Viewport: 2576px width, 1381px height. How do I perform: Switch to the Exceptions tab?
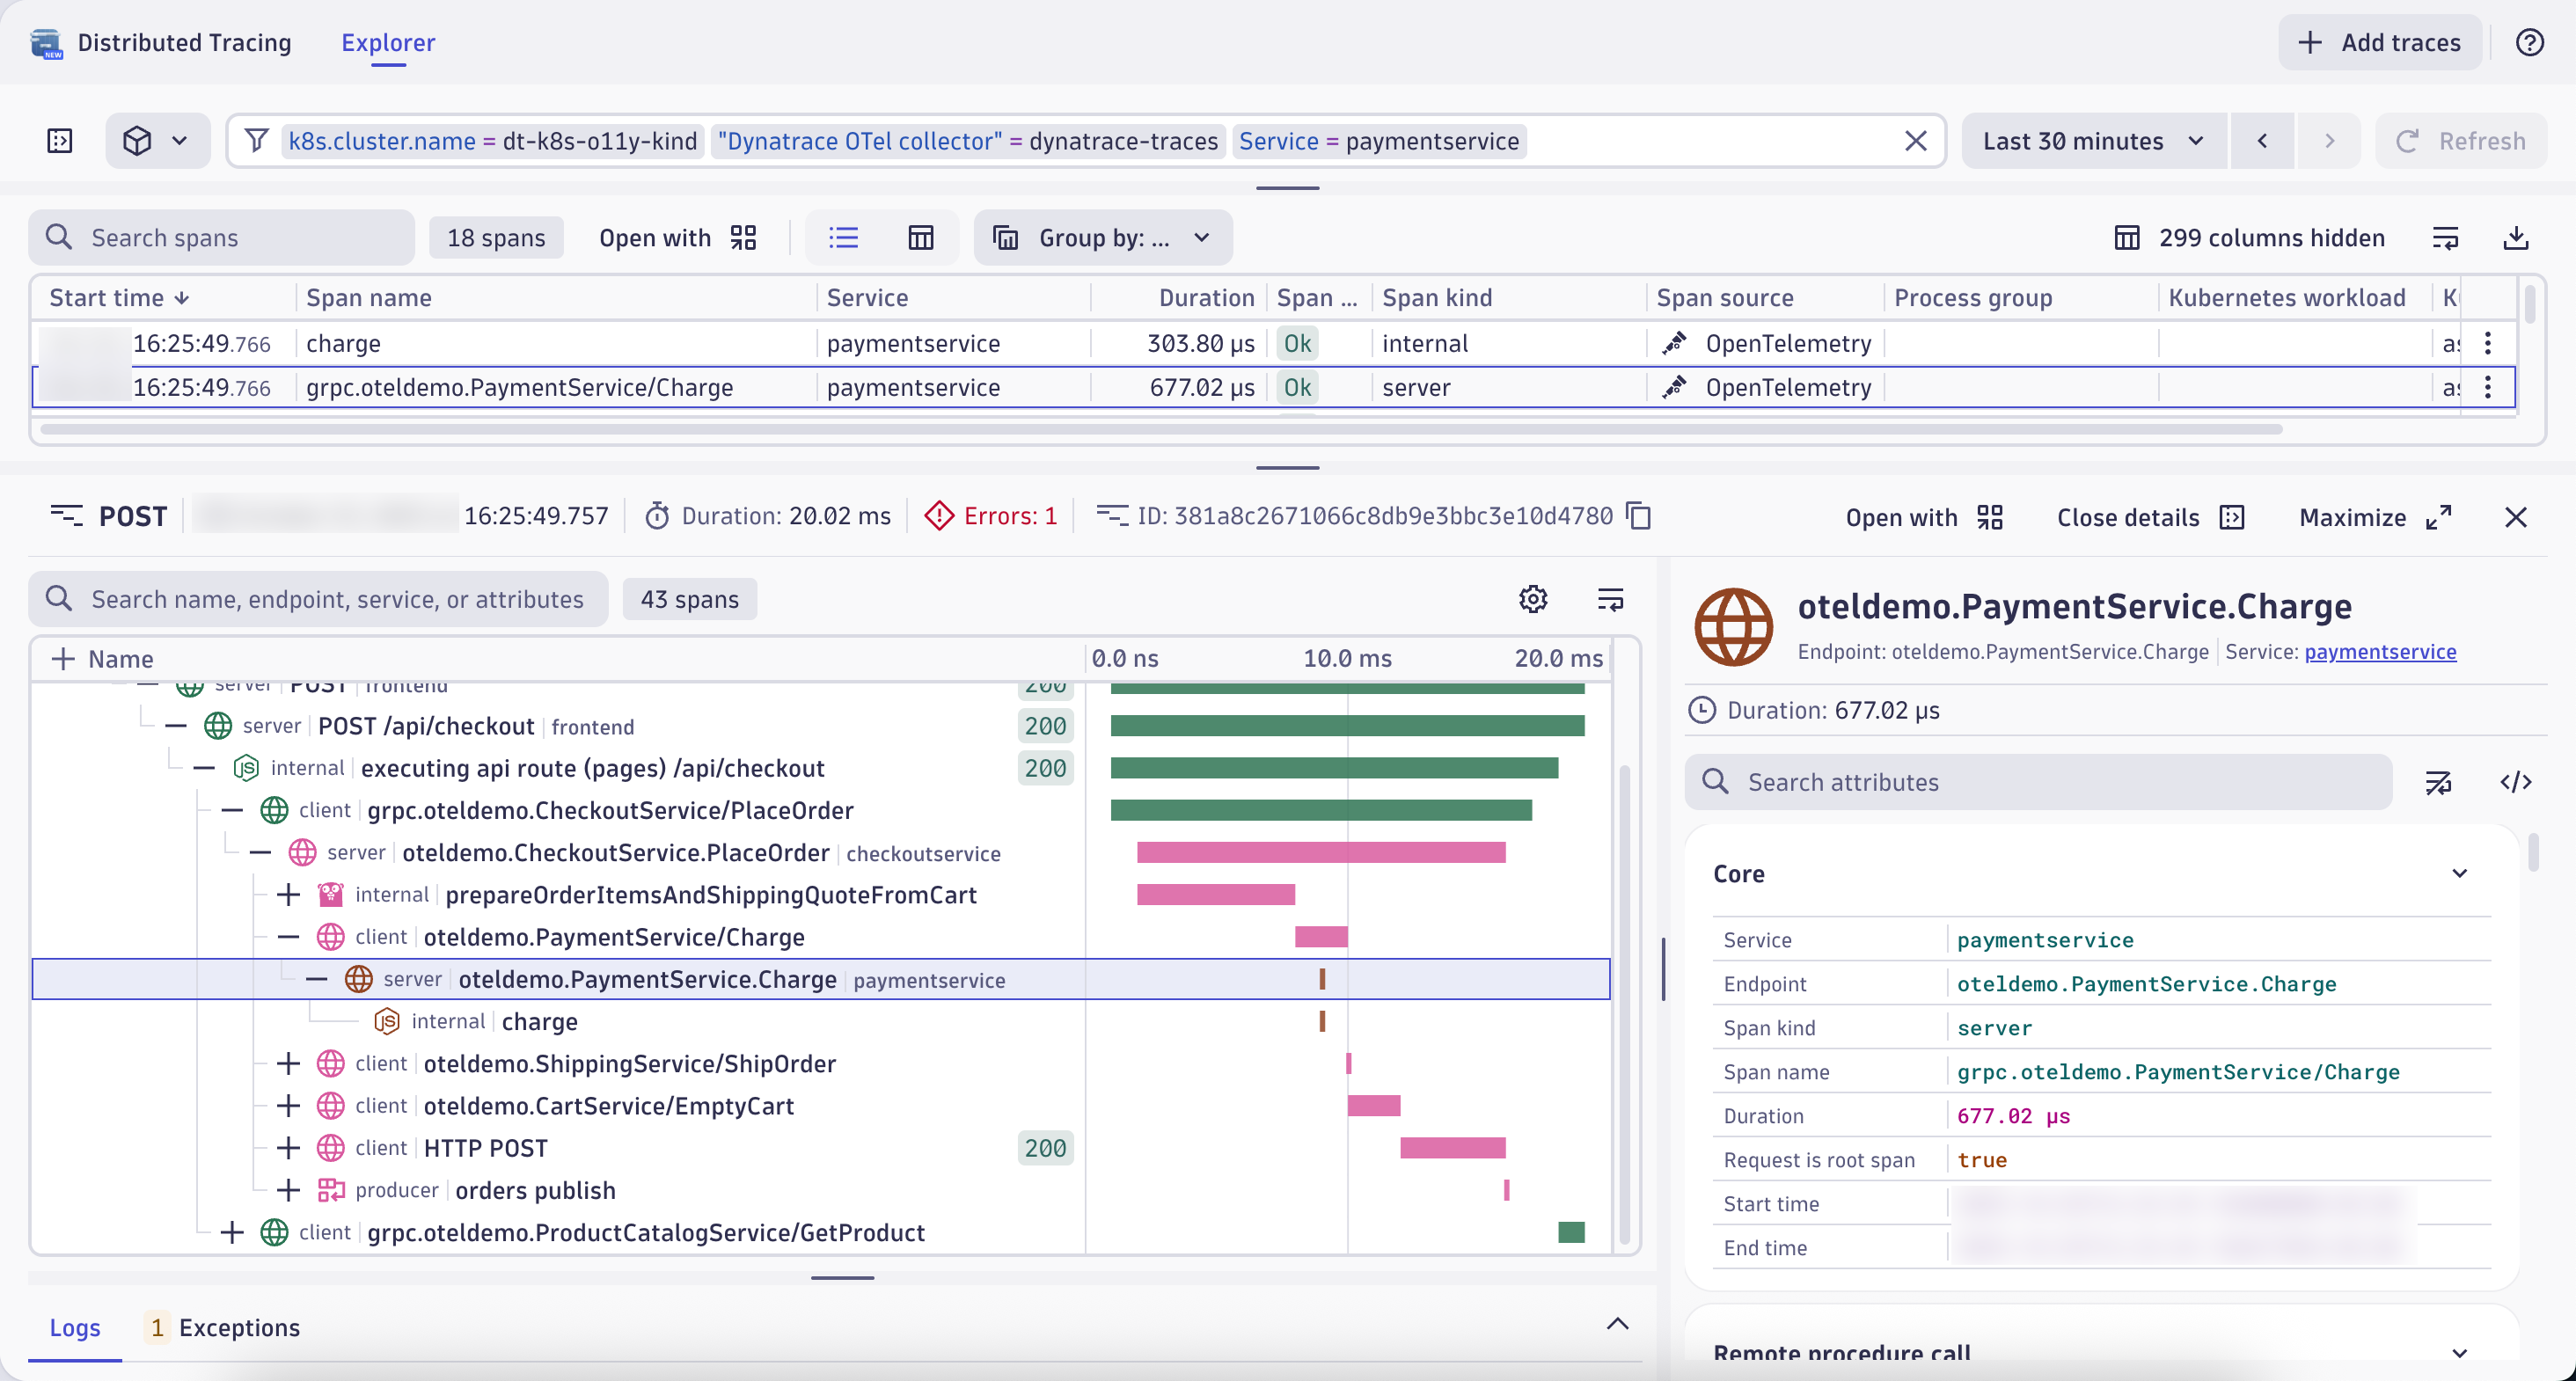[x=240, y=1328]
